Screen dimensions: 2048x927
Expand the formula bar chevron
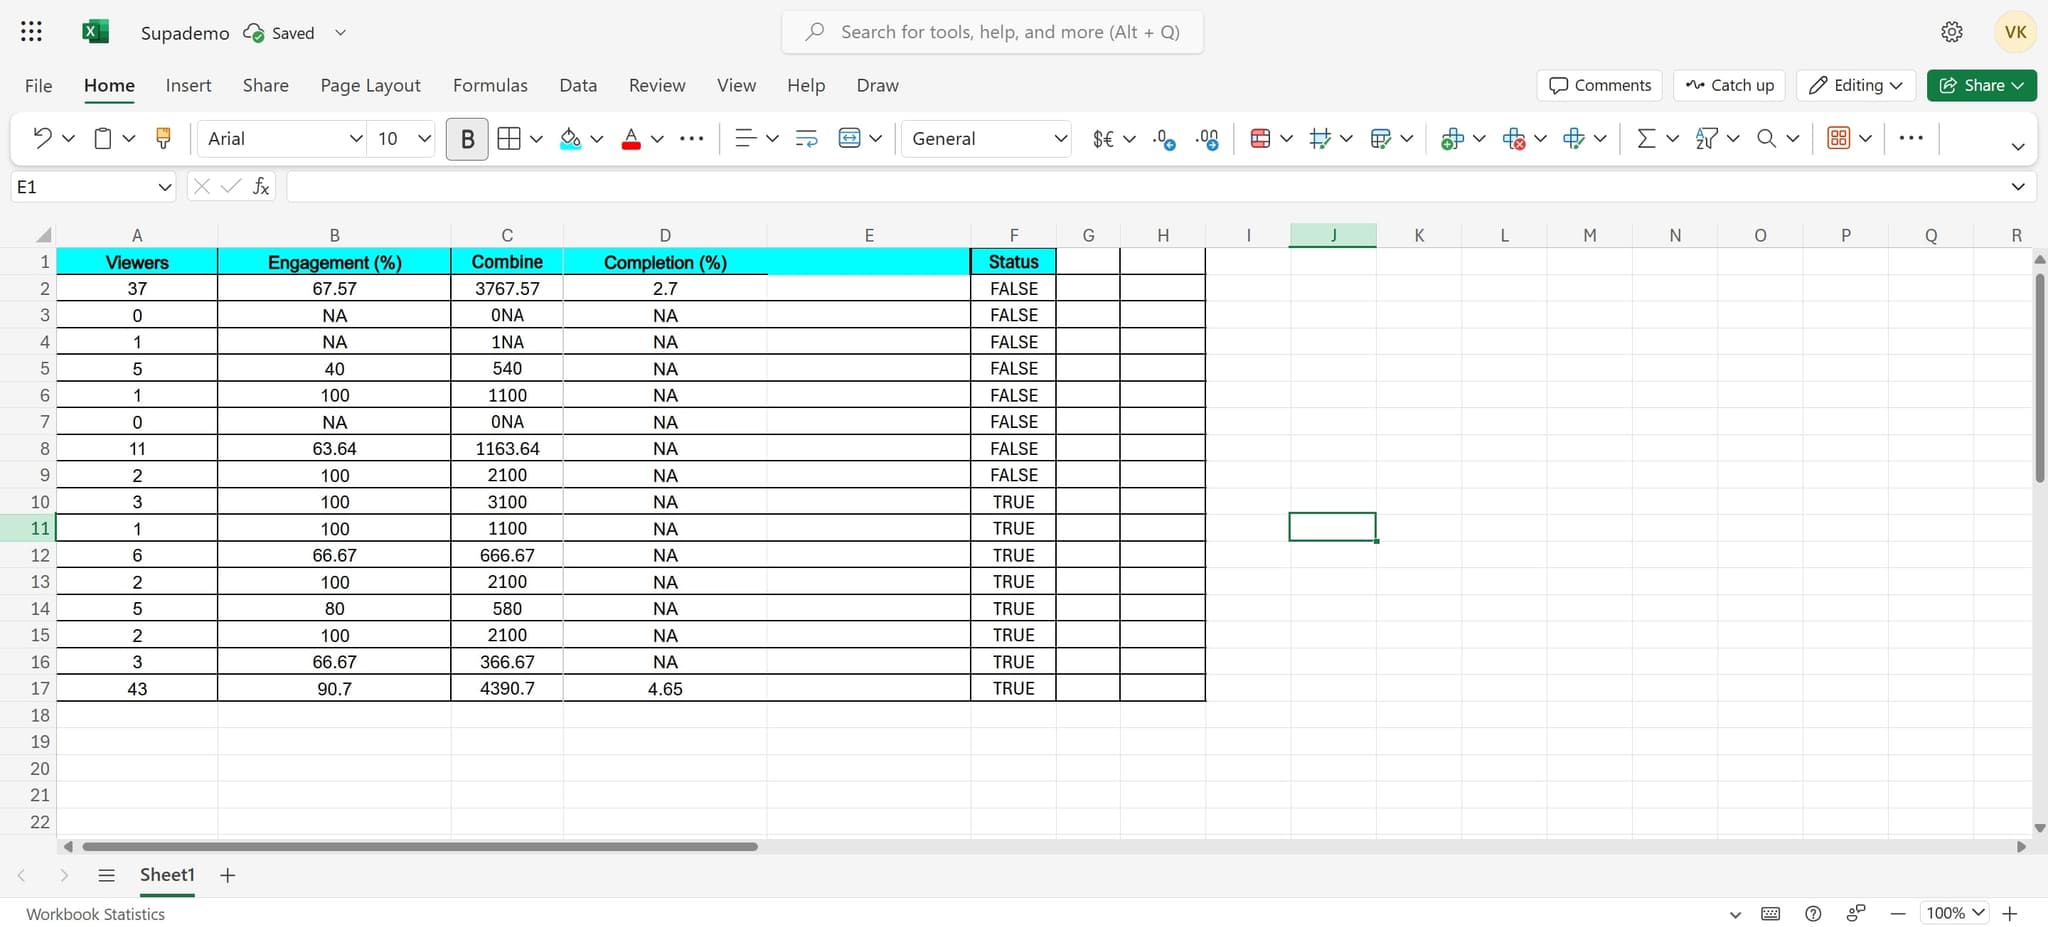tap(2017, 186)
